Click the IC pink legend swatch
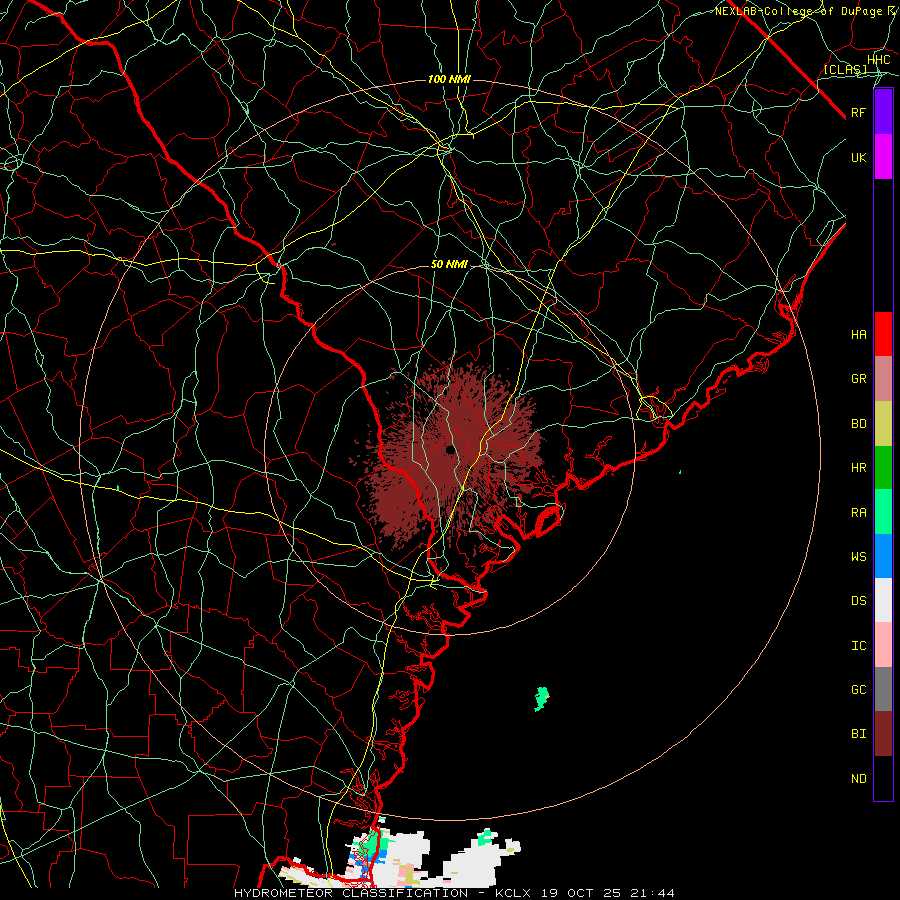This screenshot has height=900, width=900. pyautogui.click(x=883, y=645)
